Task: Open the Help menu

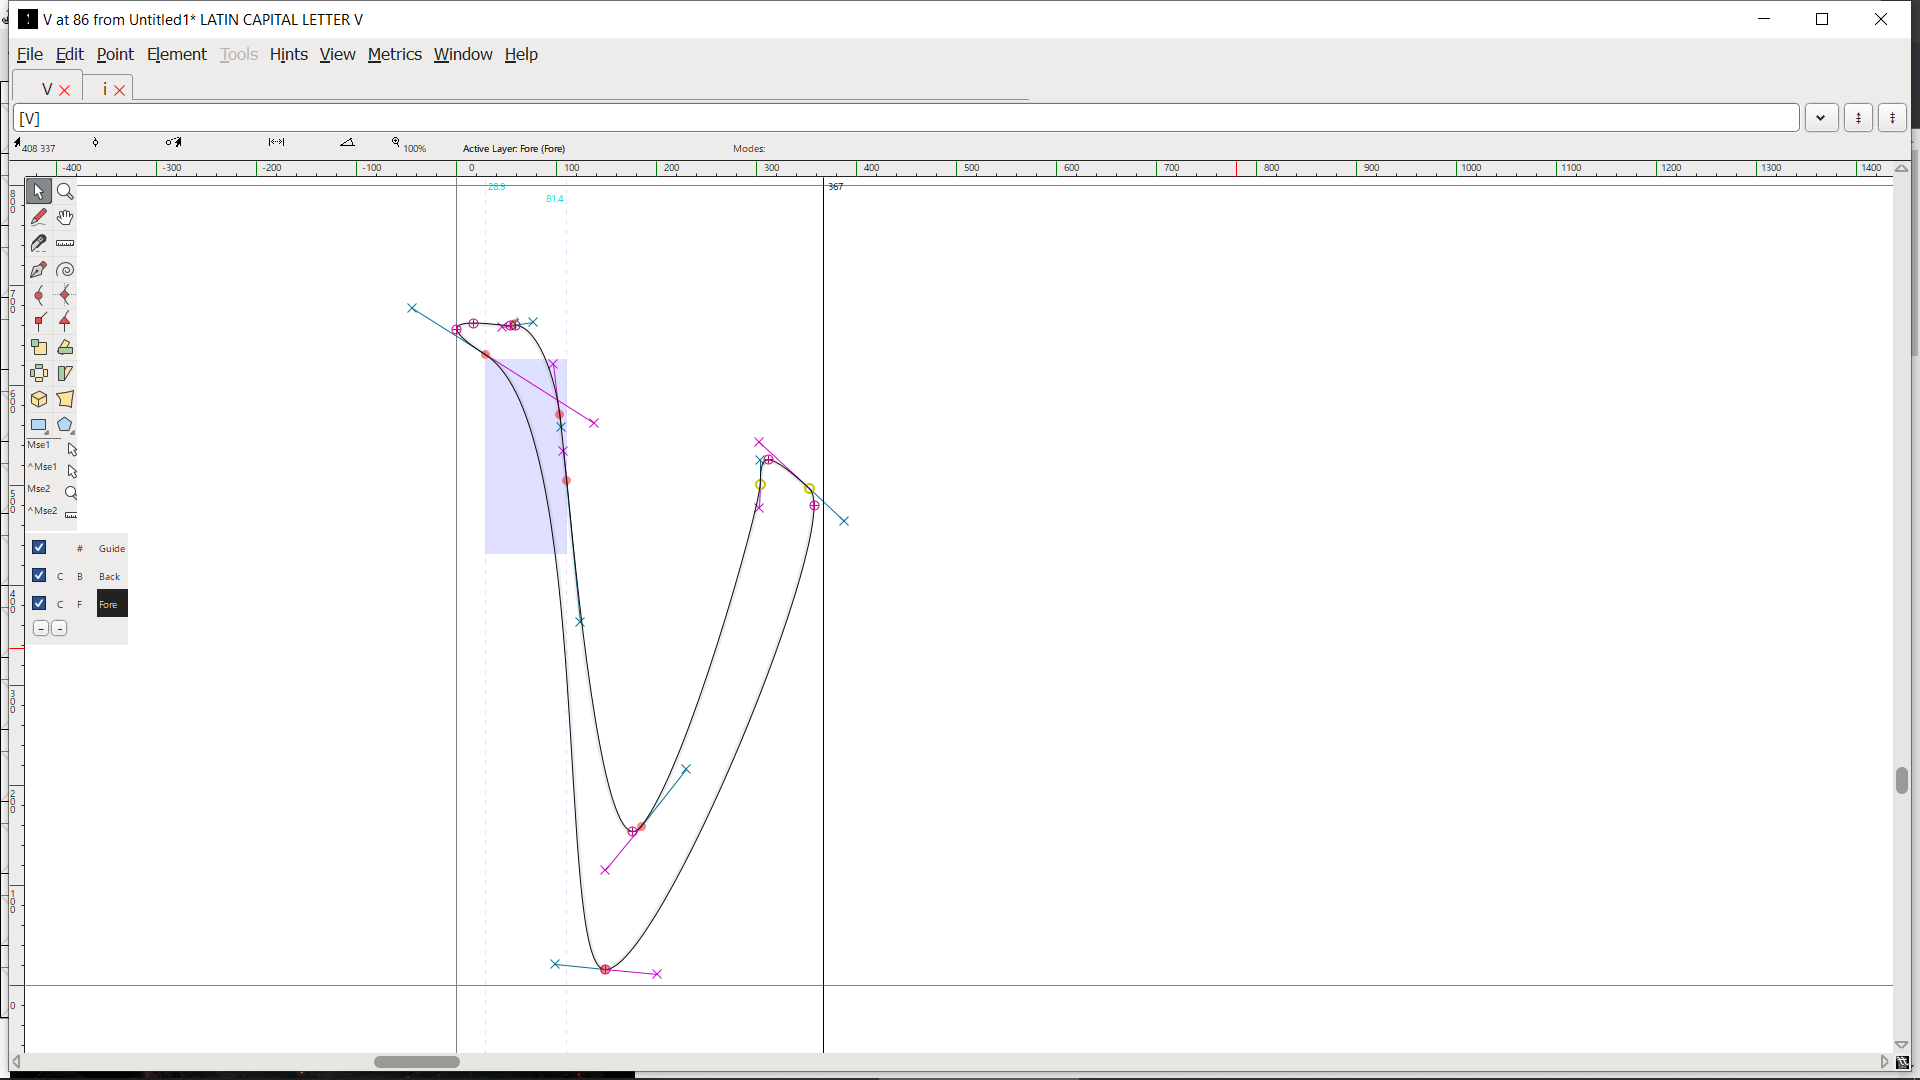Action: point(521,54)
